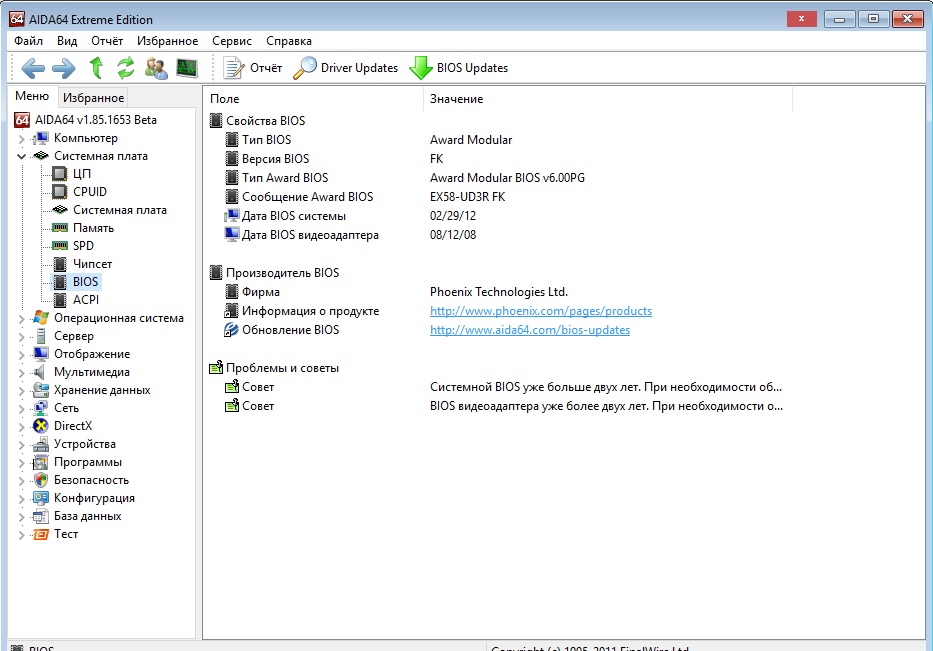Image resolution: width=933 pixels, height=651 pixels.
Task: Switch to the Избранное sidebar tab
Action: (x=93, y=98)
